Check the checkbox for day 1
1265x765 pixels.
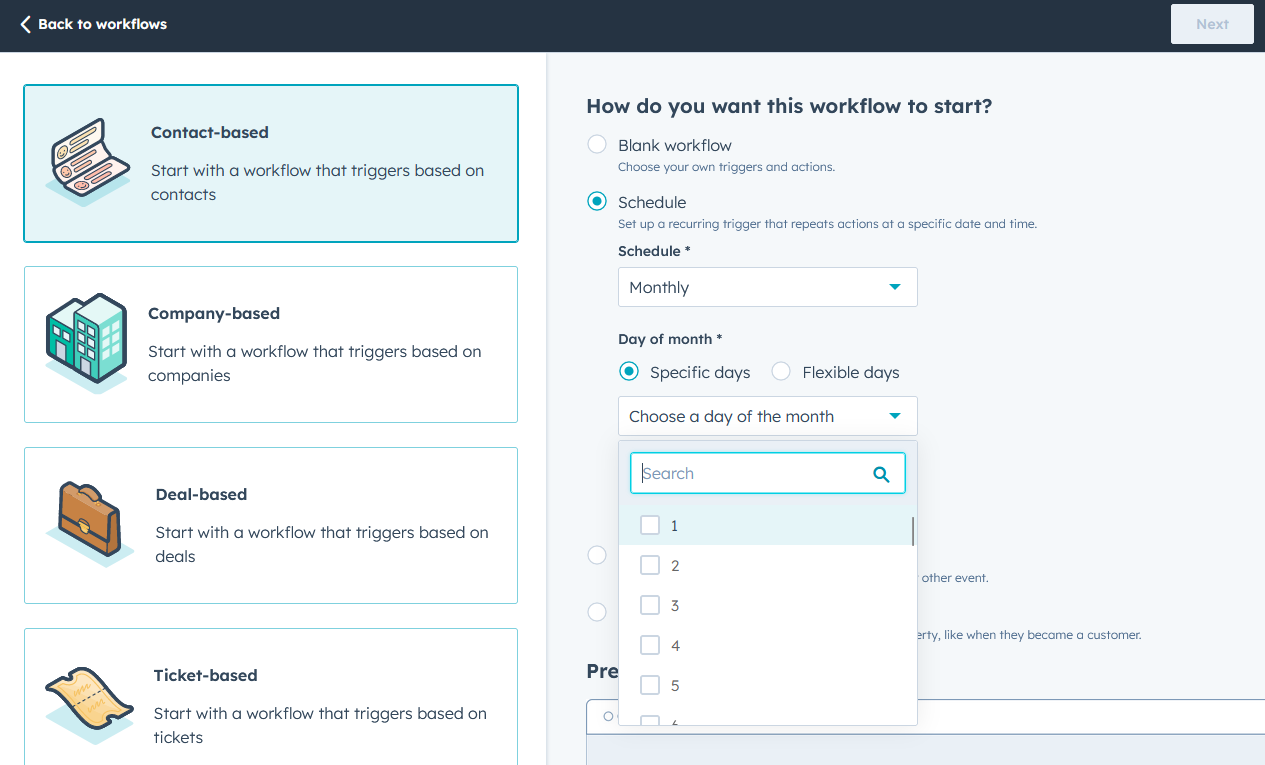click(x=650, y=524)
